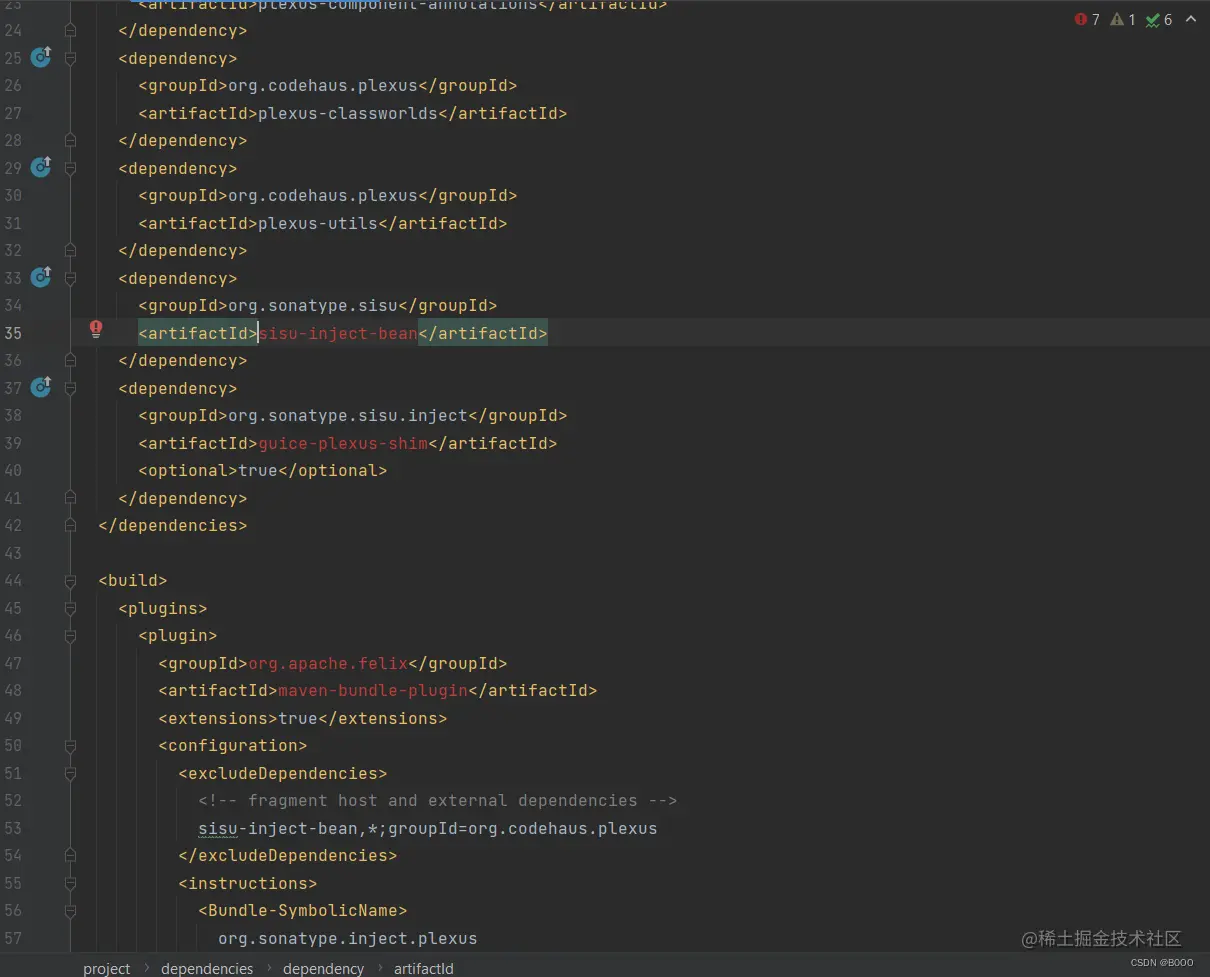The height and width of the screenshot is (977, 1210).
Task: Collapse the dependency block starting on line 25
Action: click(70, 58)
